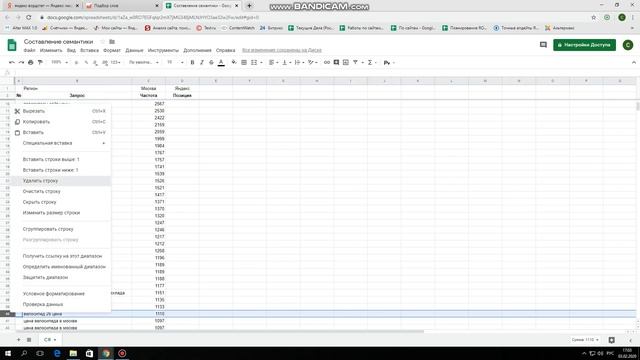Open the Merge cells dropdown
This screenshot has height=360, width=640.
pos(256,62)
